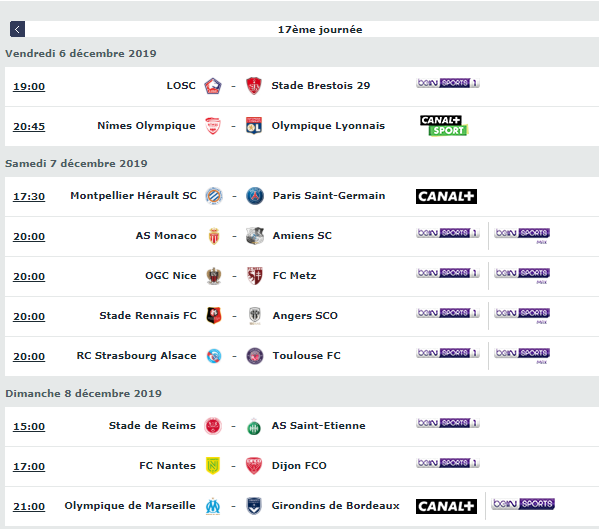Open the 19:00 LOSC match time link

[x=29, y=87]
